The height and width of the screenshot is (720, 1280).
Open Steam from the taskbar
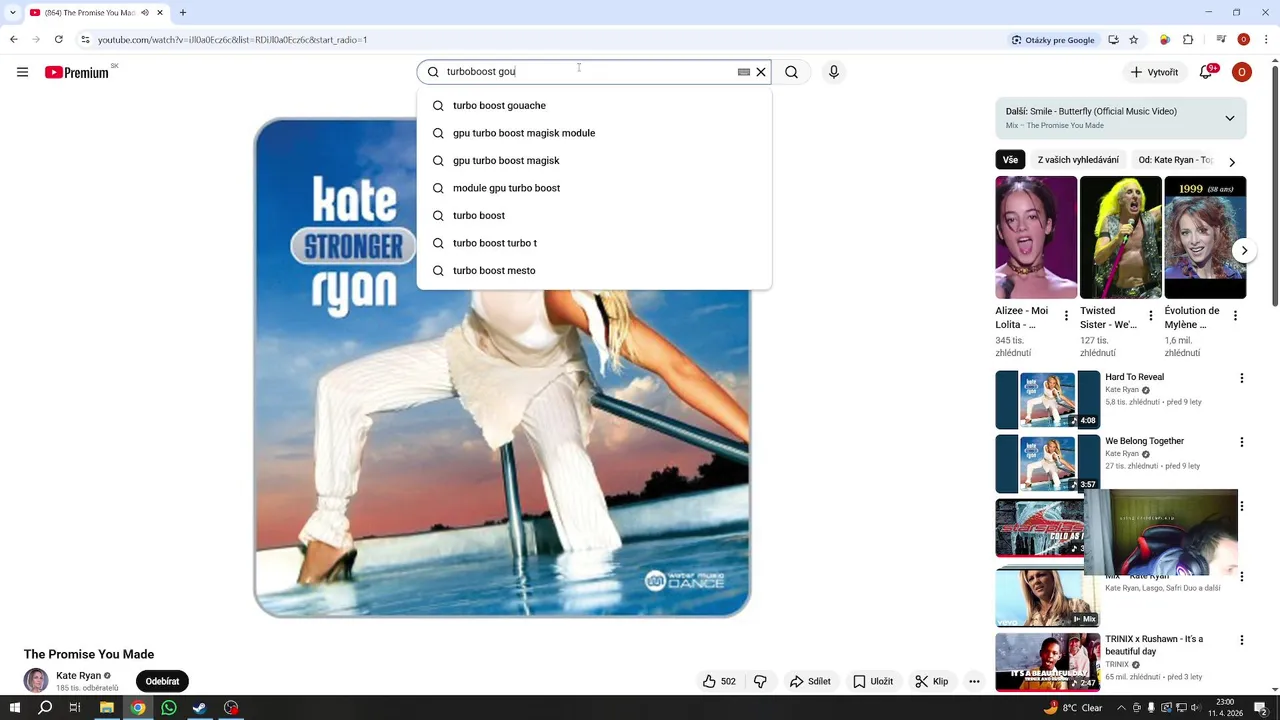point(200,708)
